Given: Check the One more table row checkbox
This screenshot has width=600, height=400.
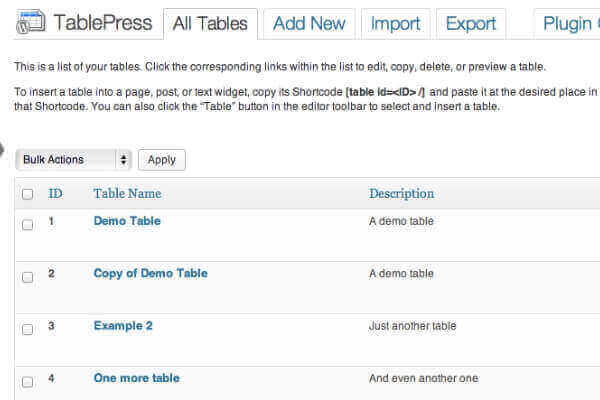Looking at the screenshot, I should 28,381.
